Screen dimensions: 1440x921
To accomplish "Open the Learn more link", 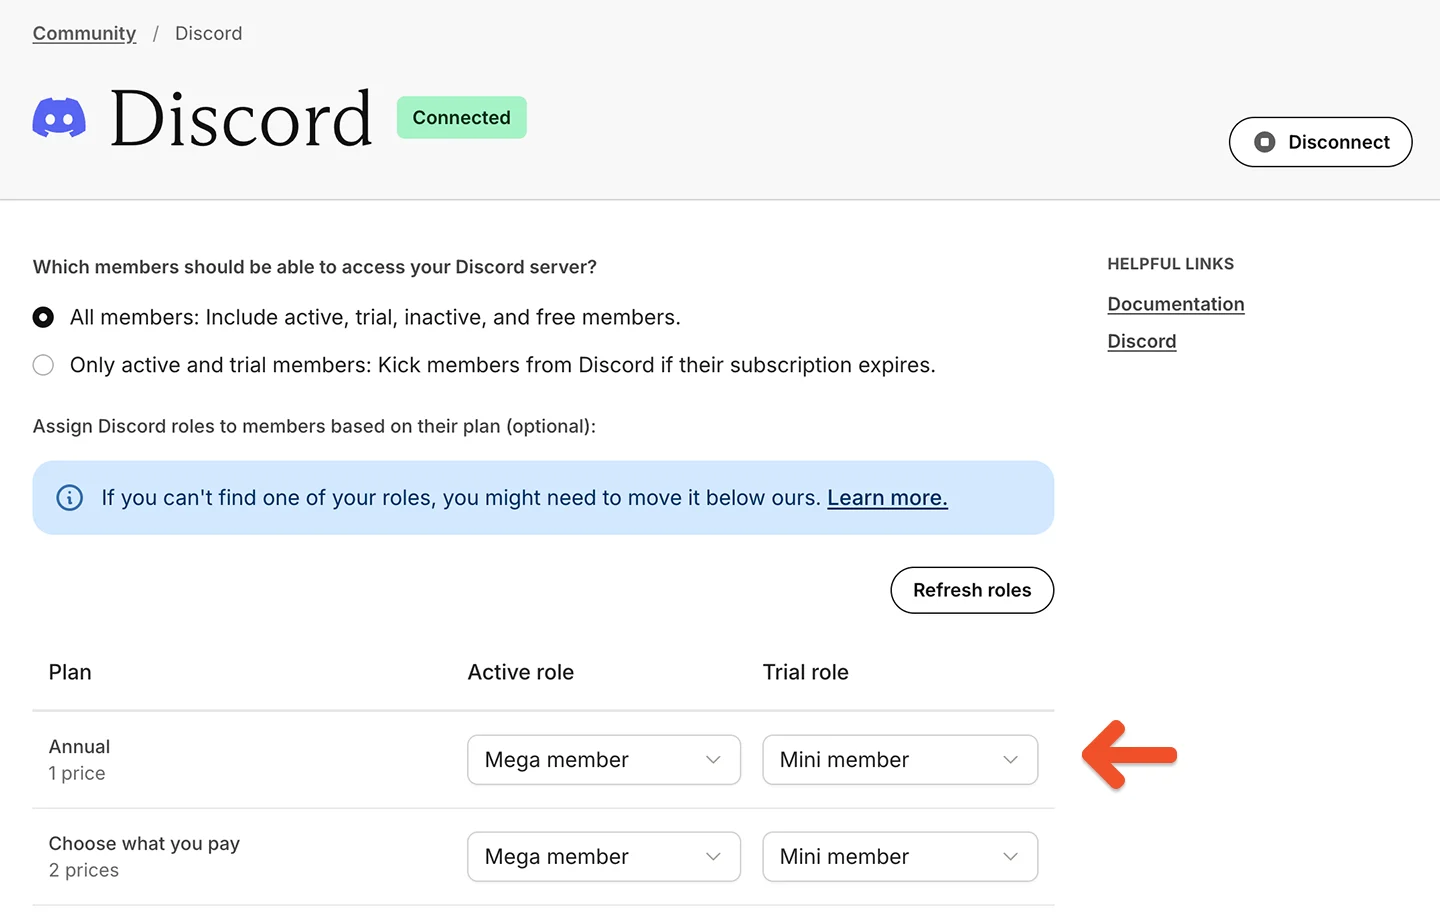I will 887,498.
